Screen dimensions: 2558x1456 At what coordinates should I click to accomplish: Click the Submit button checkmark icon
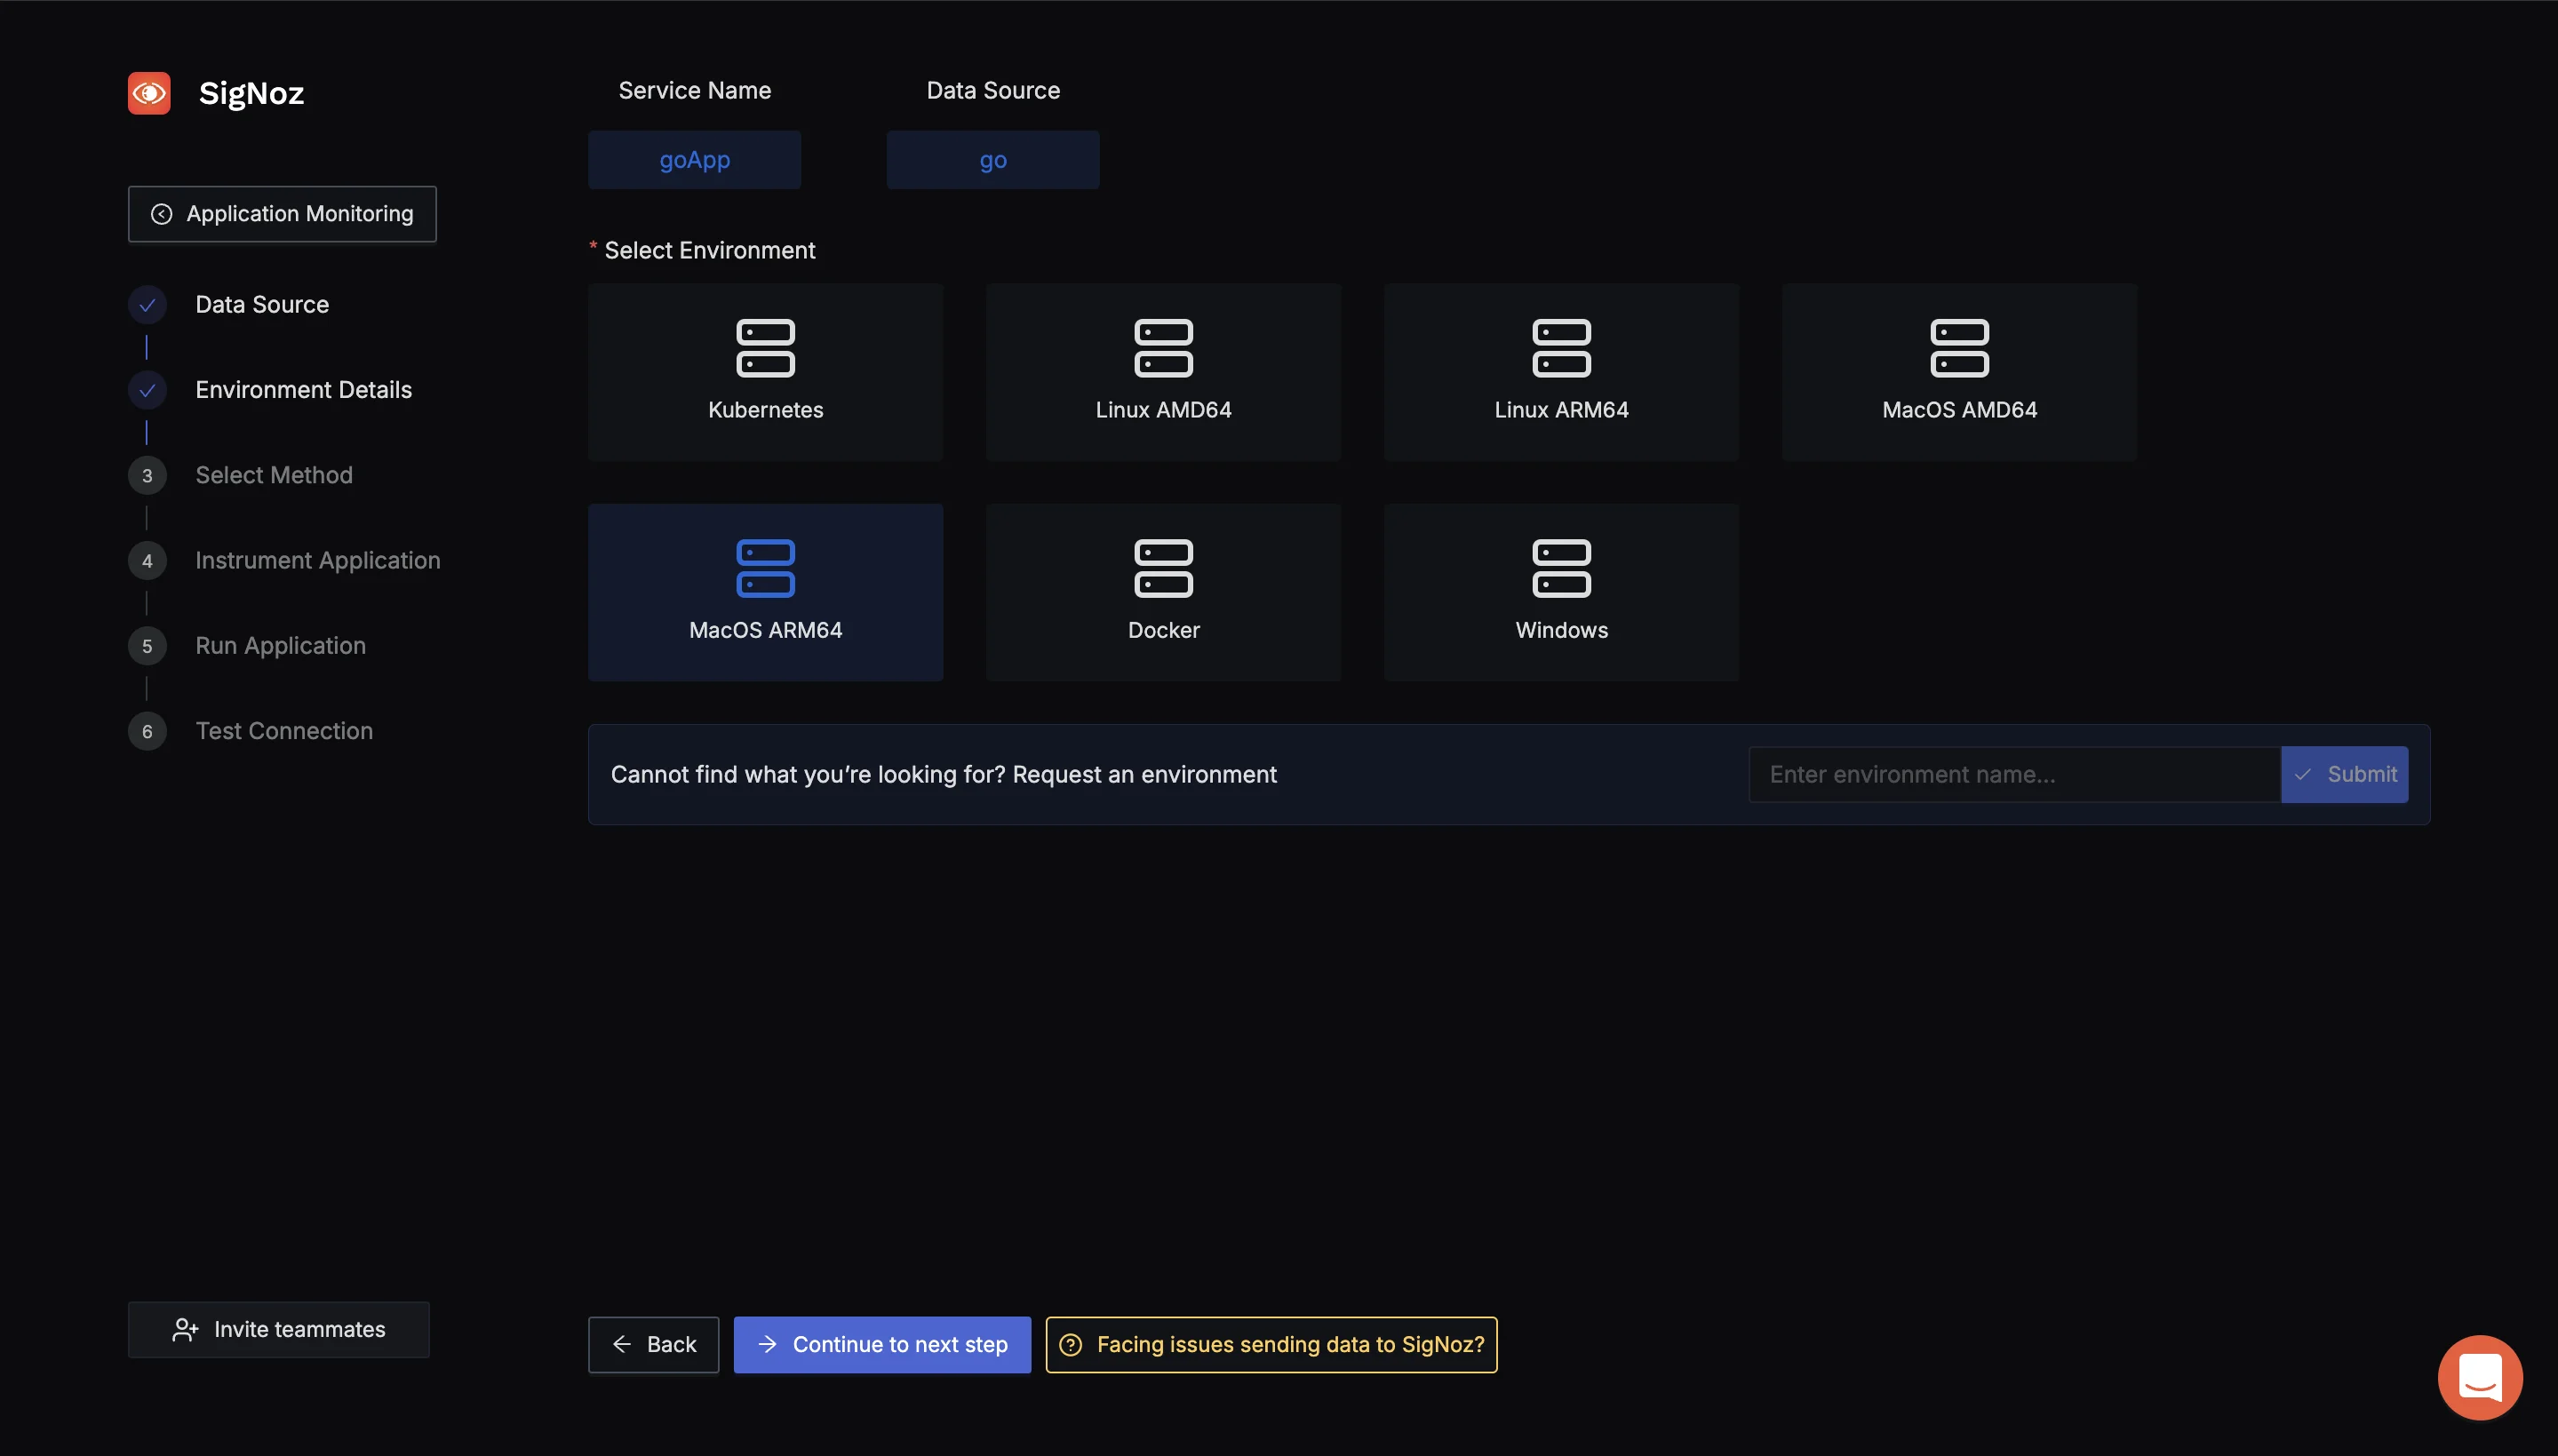(x=2303, y=775)
